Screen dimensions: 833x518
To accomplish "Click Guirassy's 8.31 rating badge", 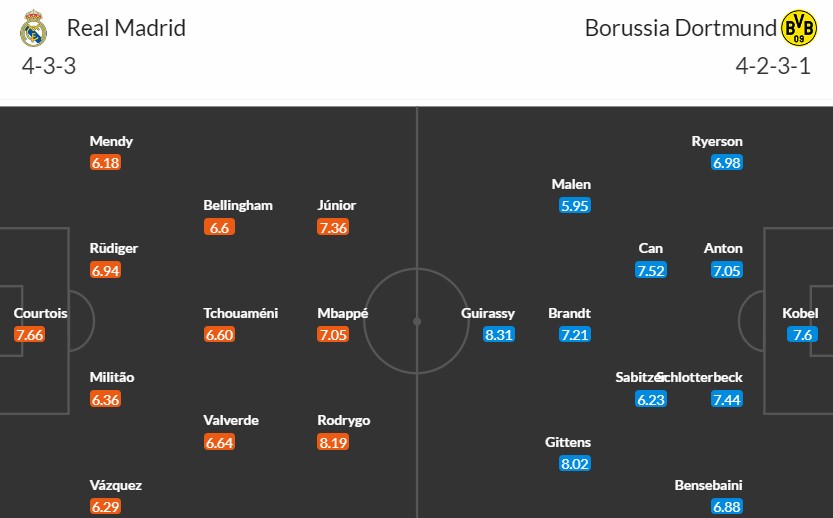I will pos(499,335).
